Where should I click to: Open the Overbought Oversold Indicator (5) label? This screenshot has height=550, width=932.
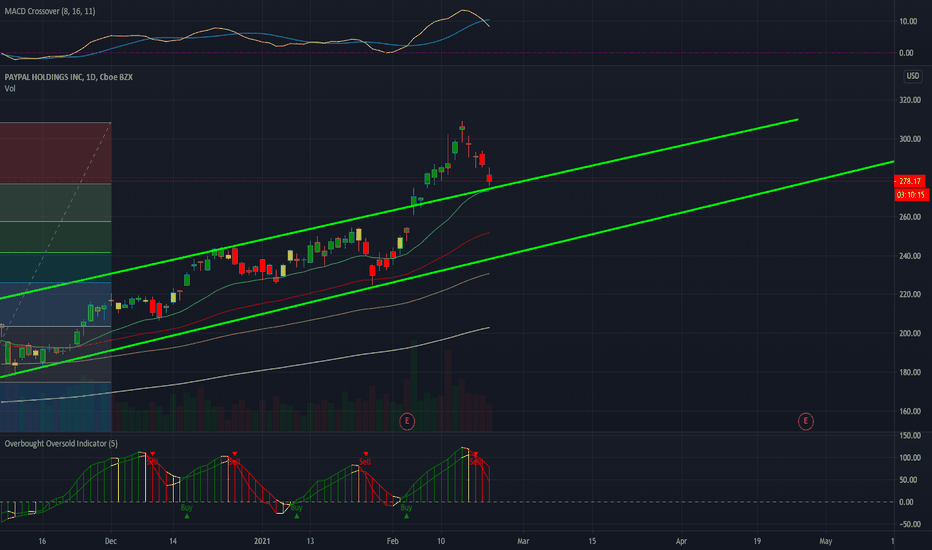click(x=61, y=444)
